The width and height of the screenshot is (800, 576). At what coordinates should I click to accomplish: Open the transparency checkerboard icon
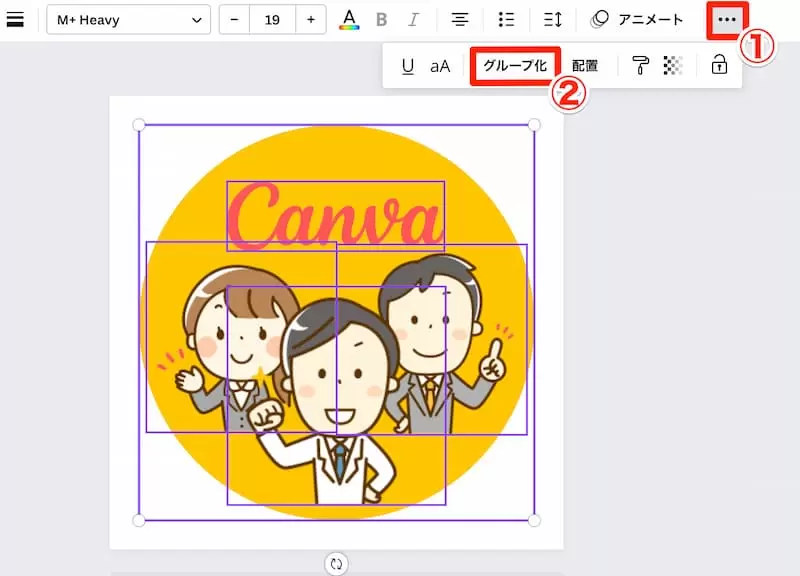point(673,65)
